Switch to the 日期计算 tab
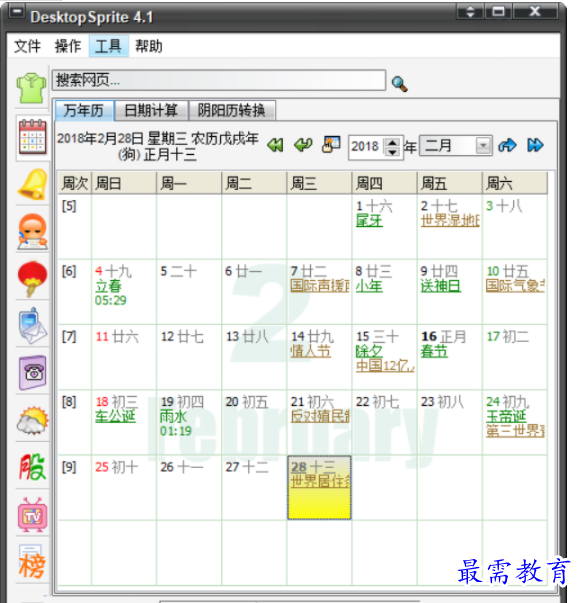This screenshot has width=579, height=603. 151,110
